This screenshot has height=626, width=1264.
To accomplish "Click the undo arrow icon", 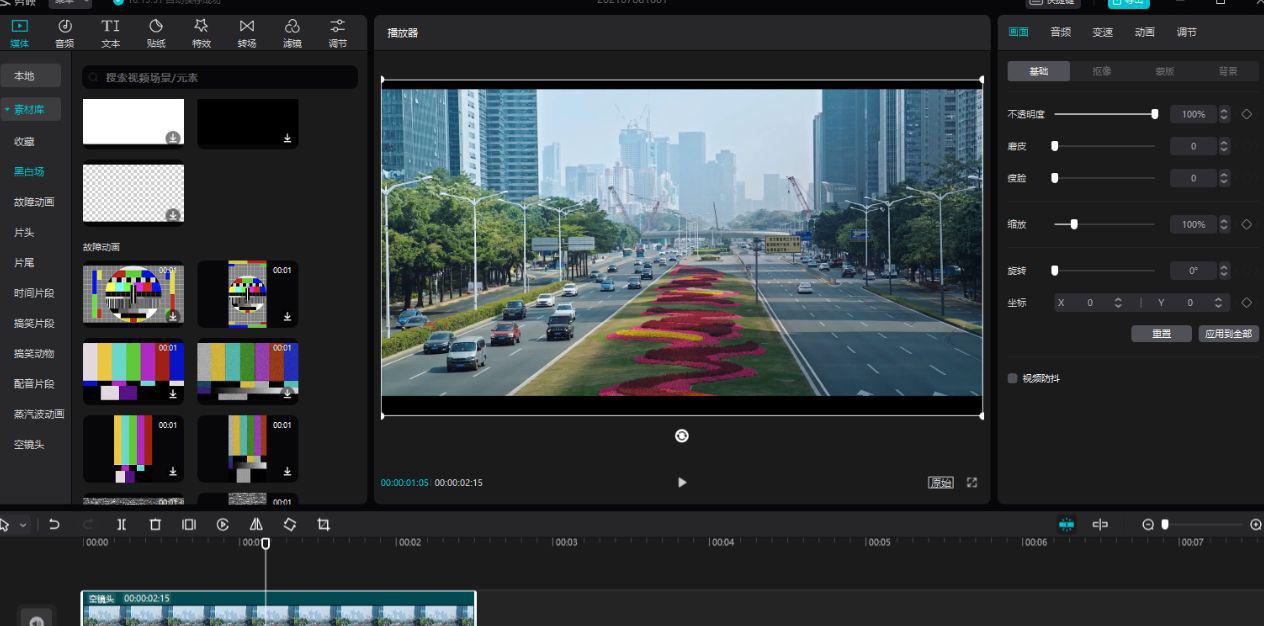I will 54,524.
